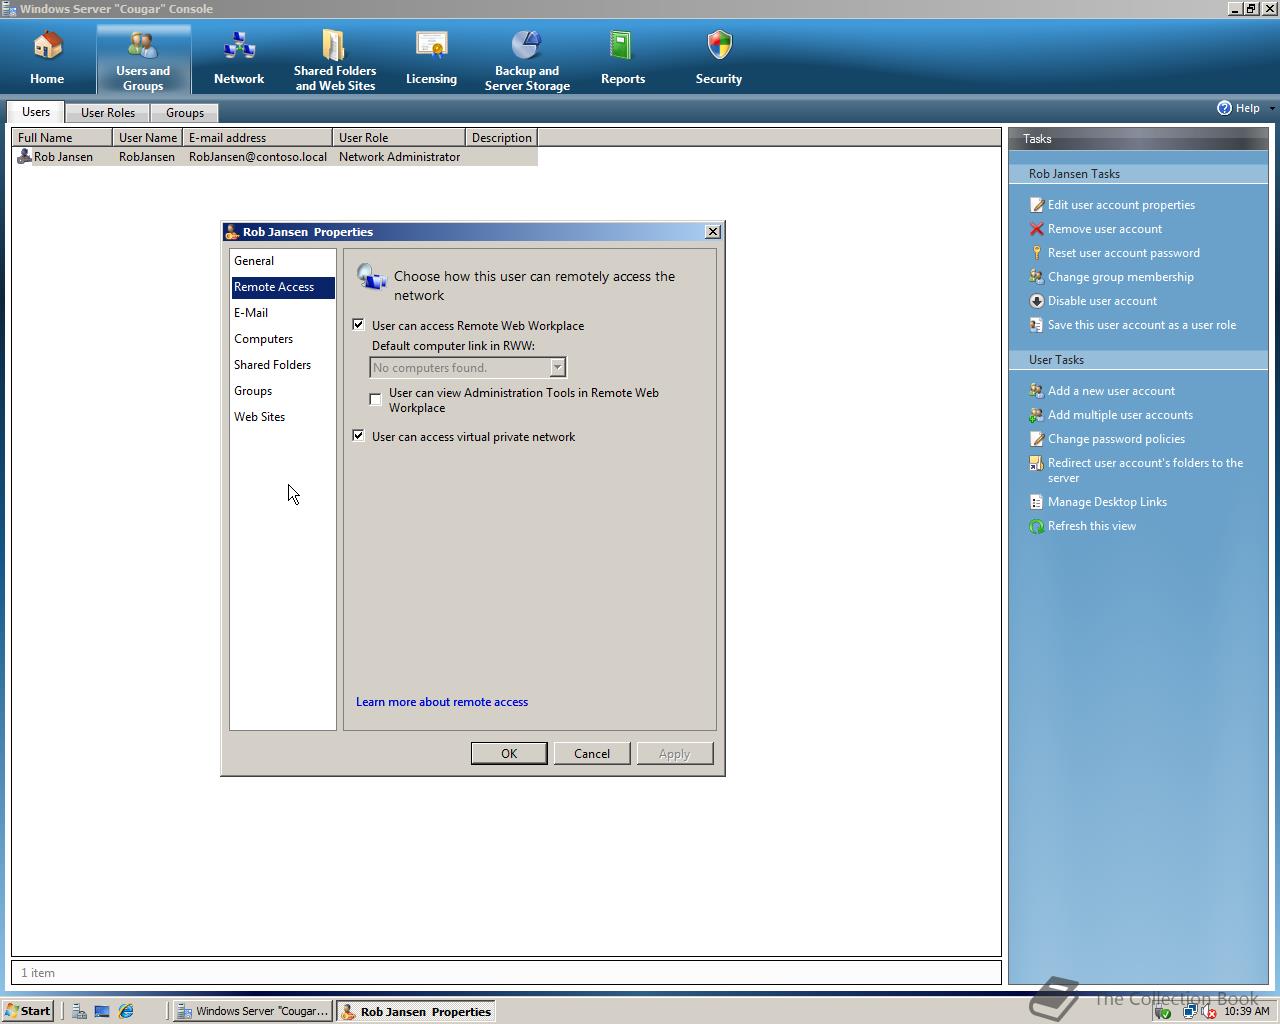Sort by User Role column header
1280x1024 pixels.
[399, 138]
